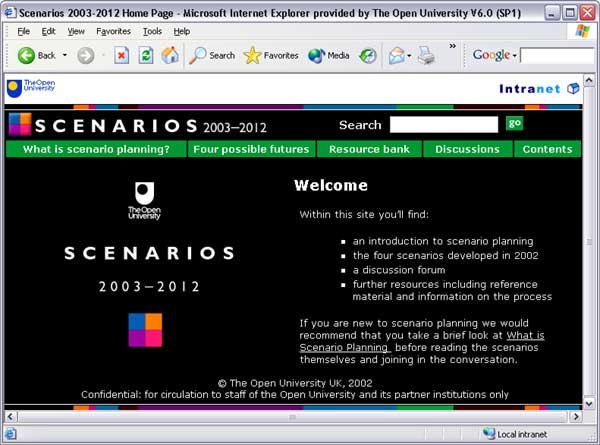The height and width of the screenshot is (445, 600).
Task: Expand the Mail button dropdown arrow
Action: [x=408, y=56]
